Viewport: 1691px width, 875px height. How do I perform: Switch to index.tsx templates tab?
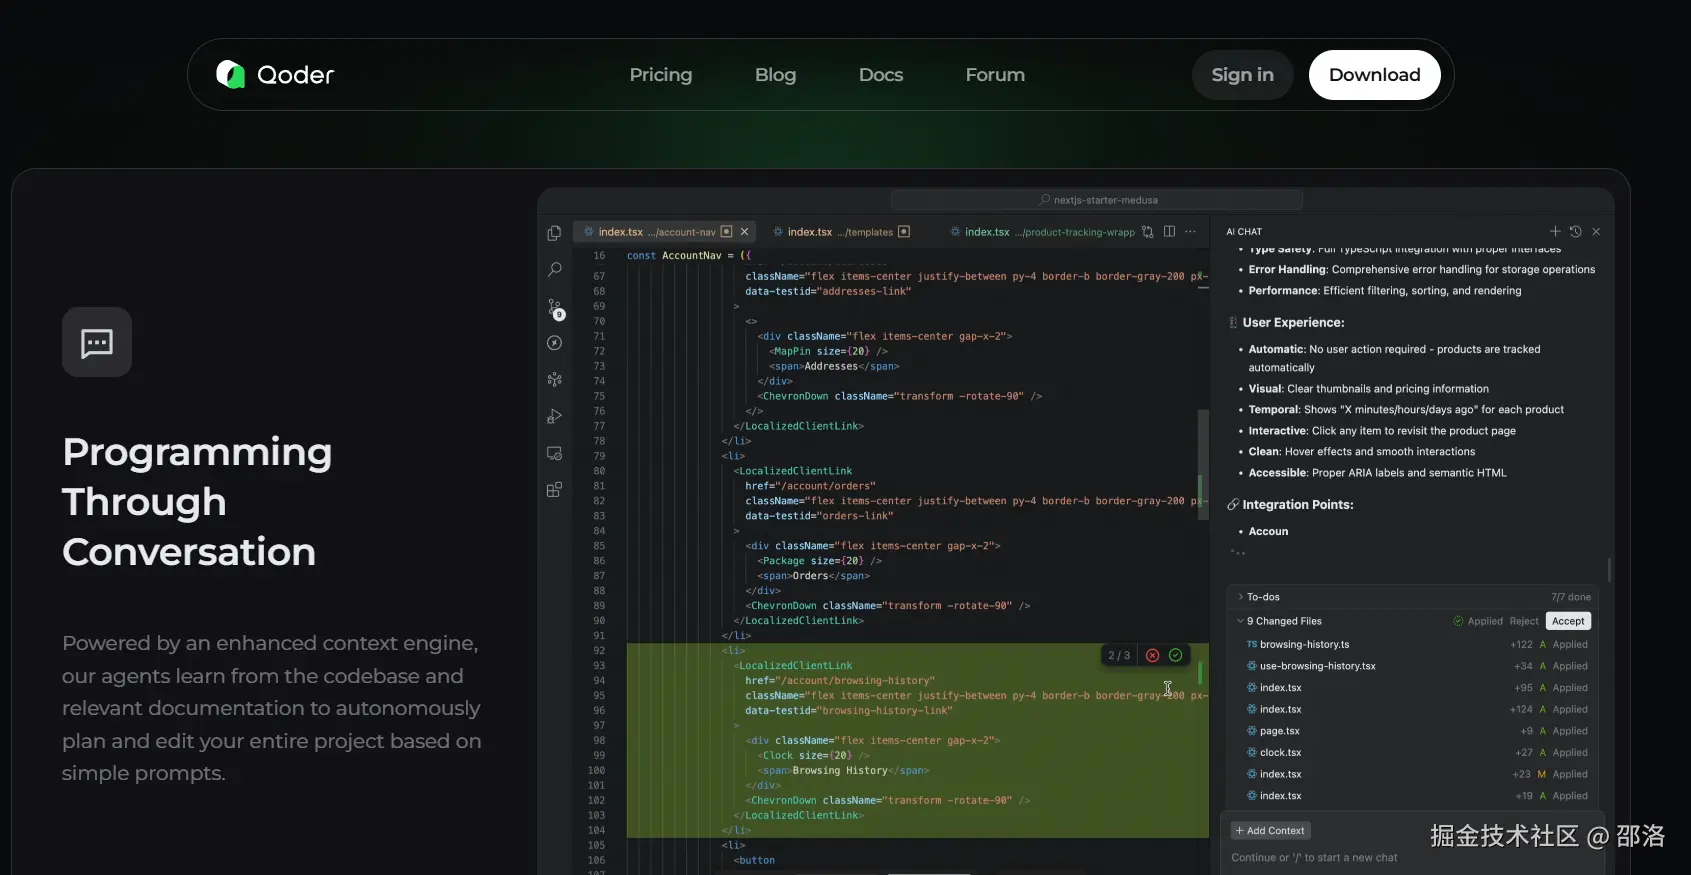pos(840,232)
